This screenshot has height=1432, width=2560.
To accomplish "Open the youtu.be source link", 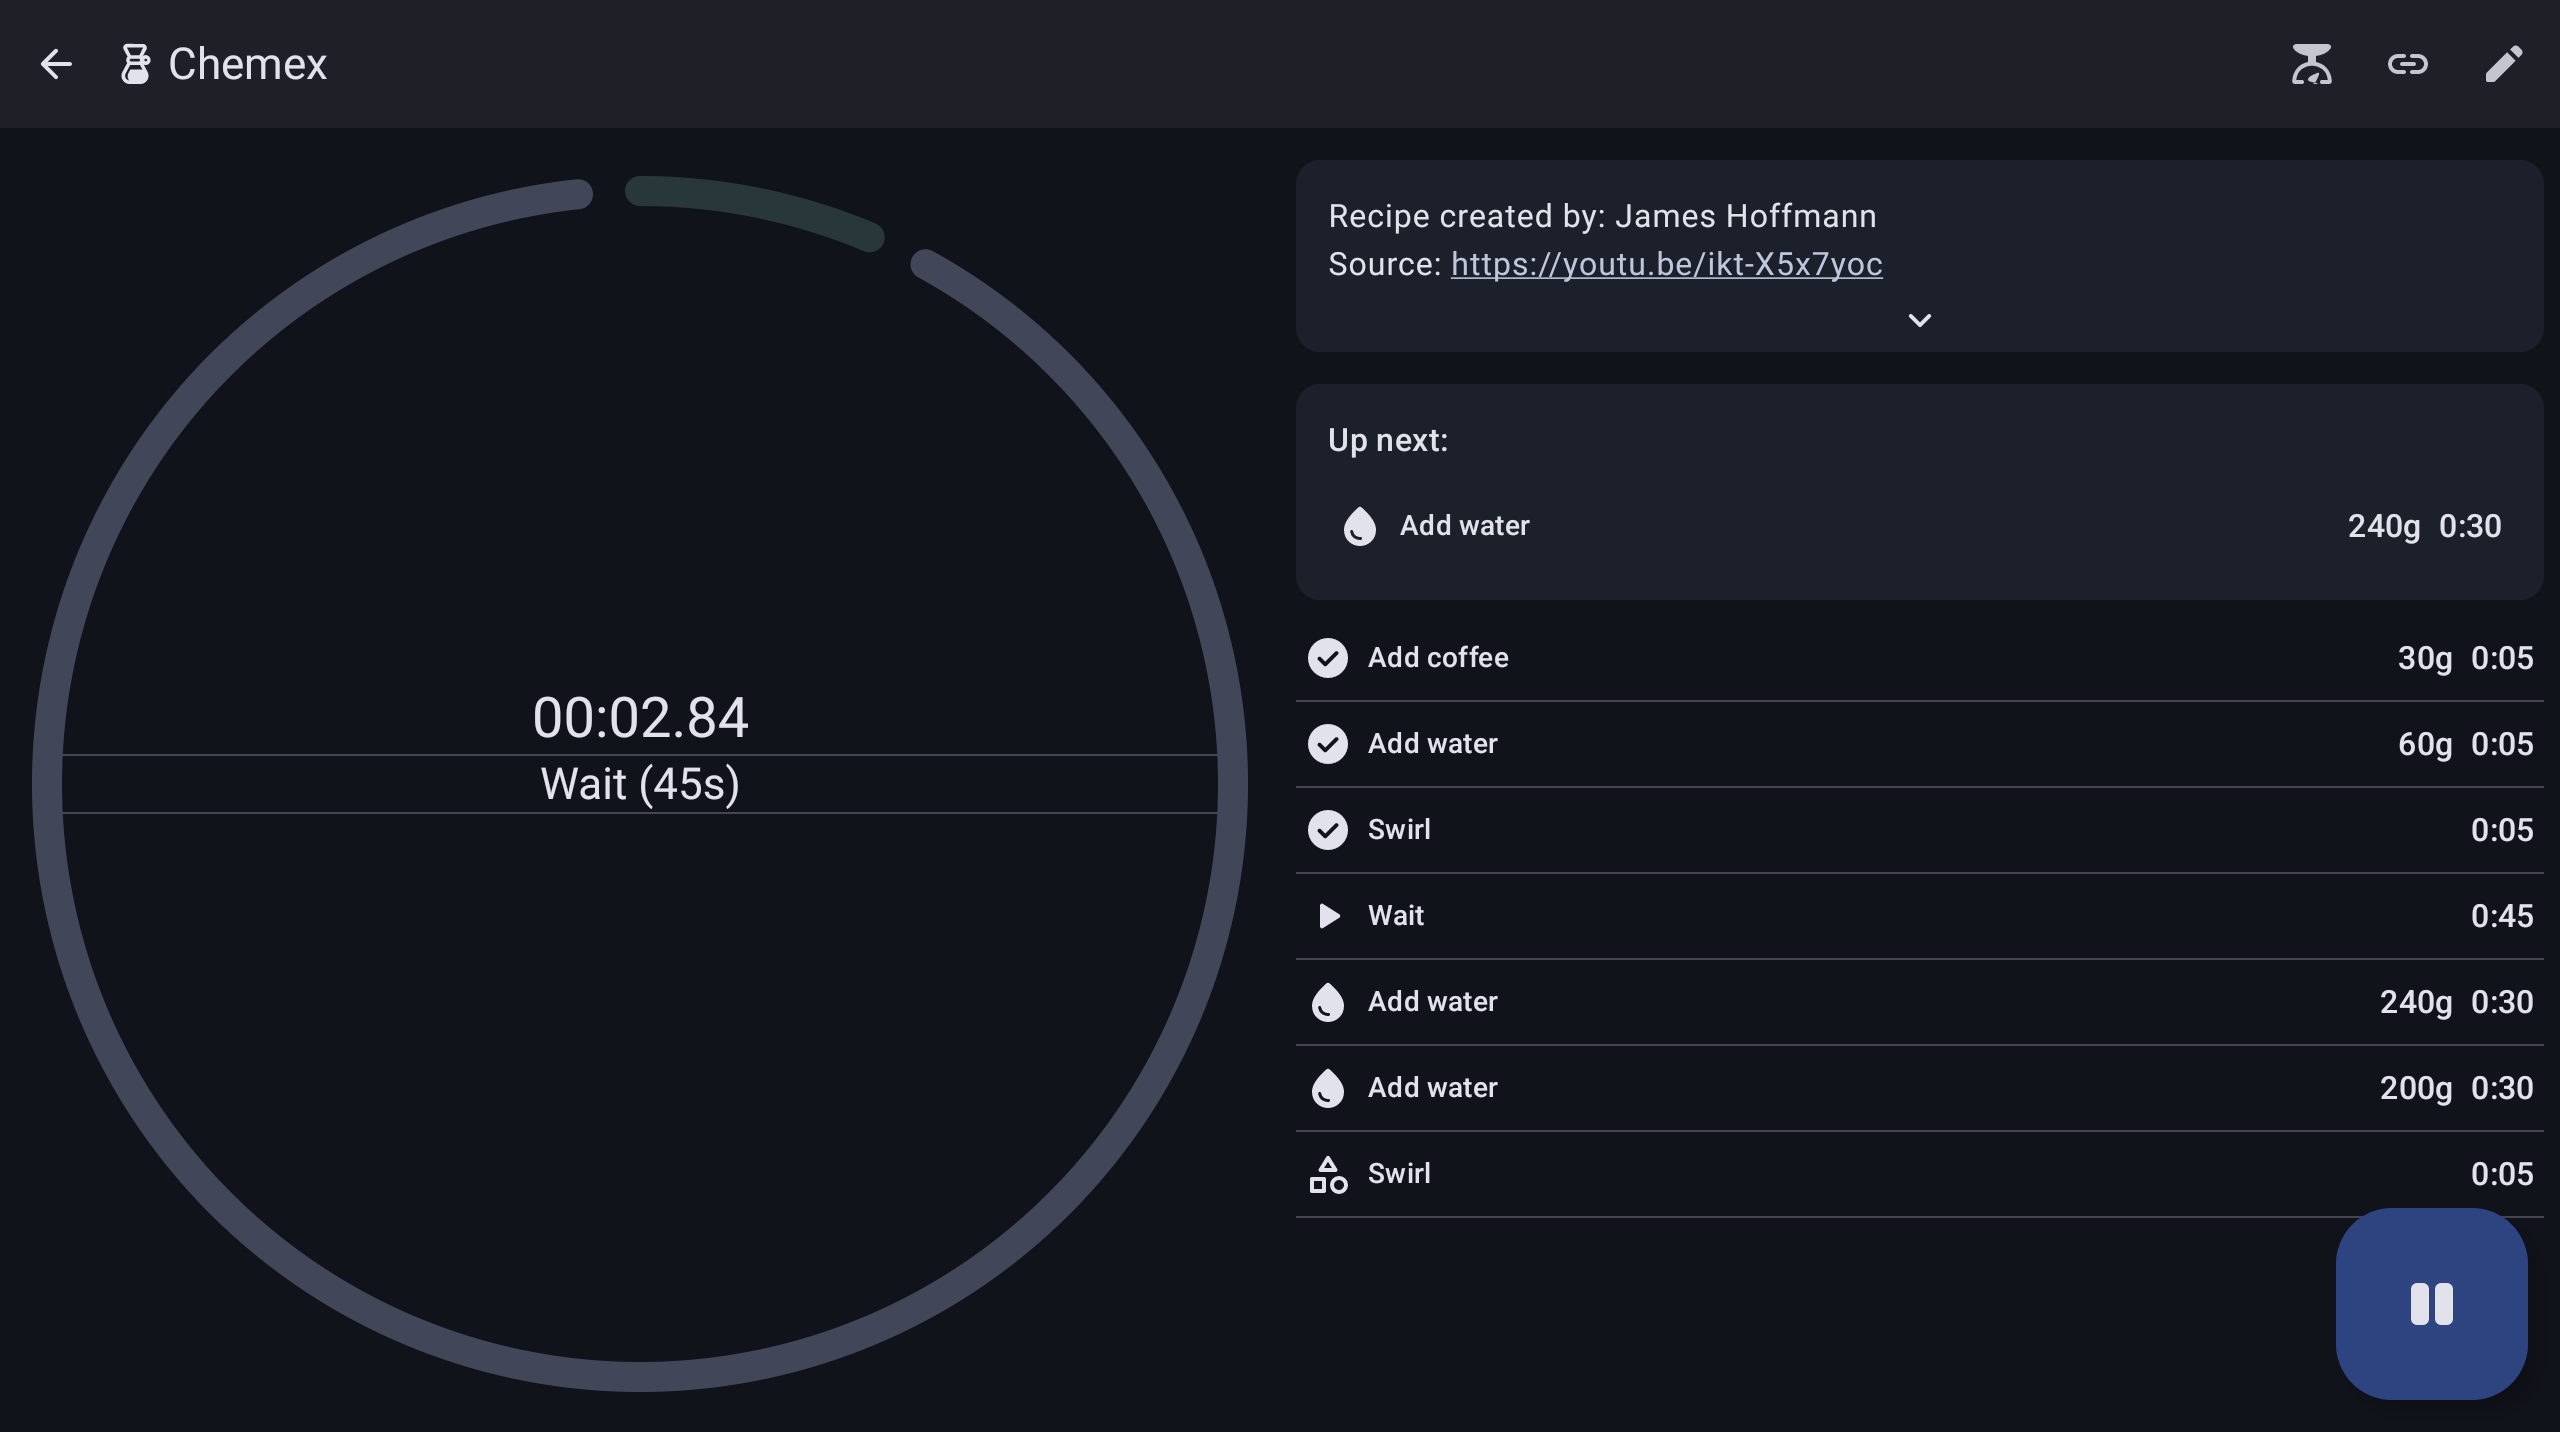I will coord(1666,264).
